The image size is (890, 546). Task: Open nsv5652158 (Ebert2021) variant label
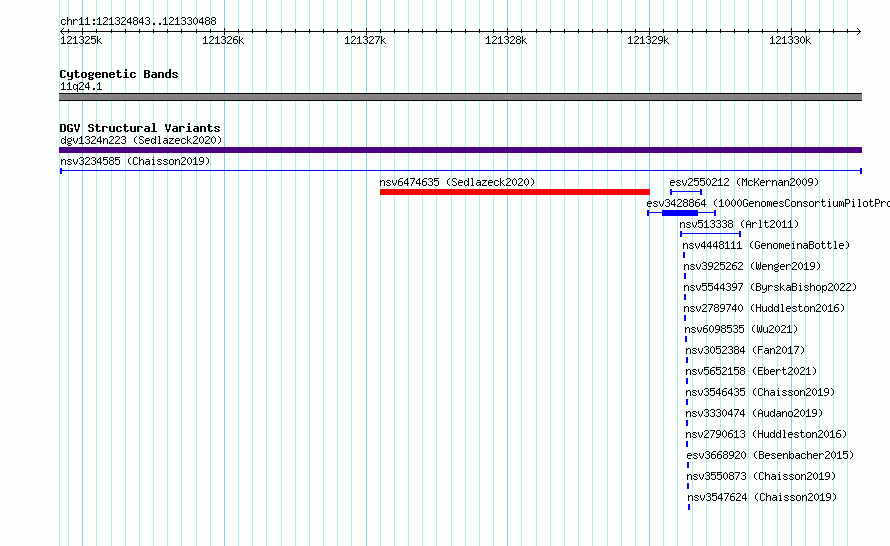[752, 371]
